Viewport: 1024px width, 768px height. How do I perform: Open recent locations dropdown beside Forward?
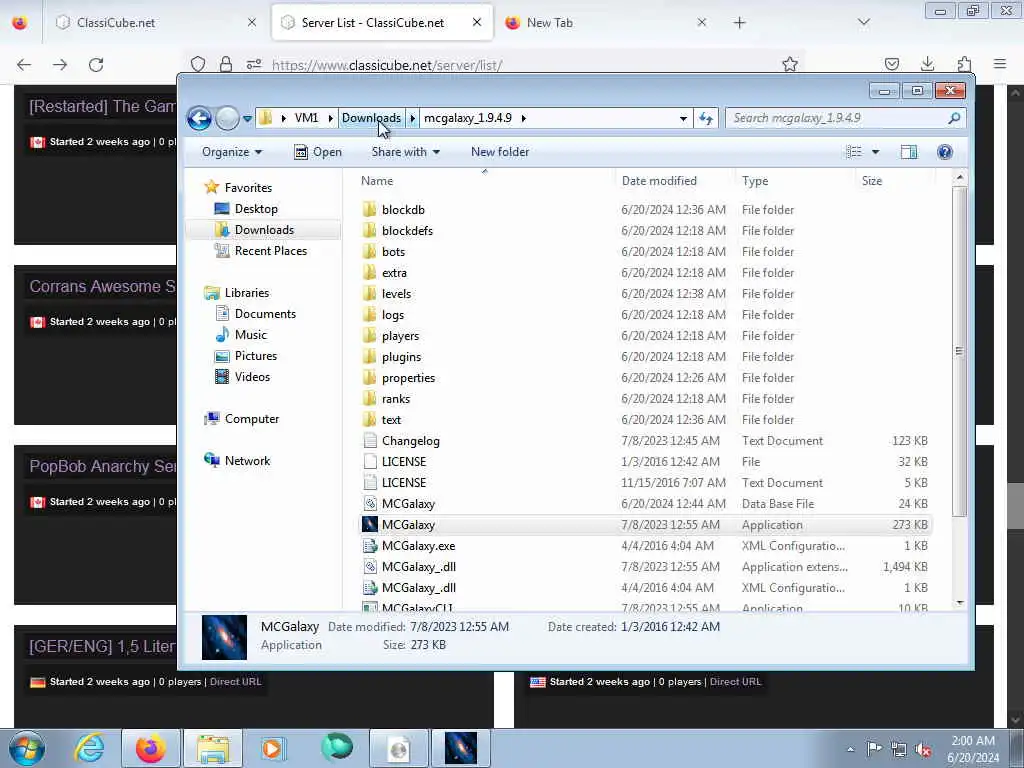[x=247, y=119]
